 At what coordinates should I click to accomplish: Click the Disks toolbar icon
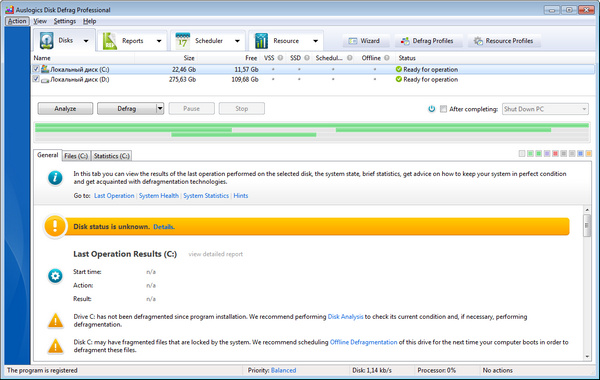(46, 41)
